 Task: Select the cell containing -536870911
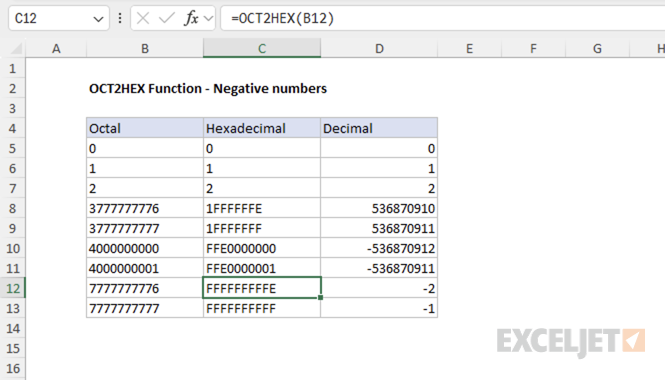coord(379,268)
